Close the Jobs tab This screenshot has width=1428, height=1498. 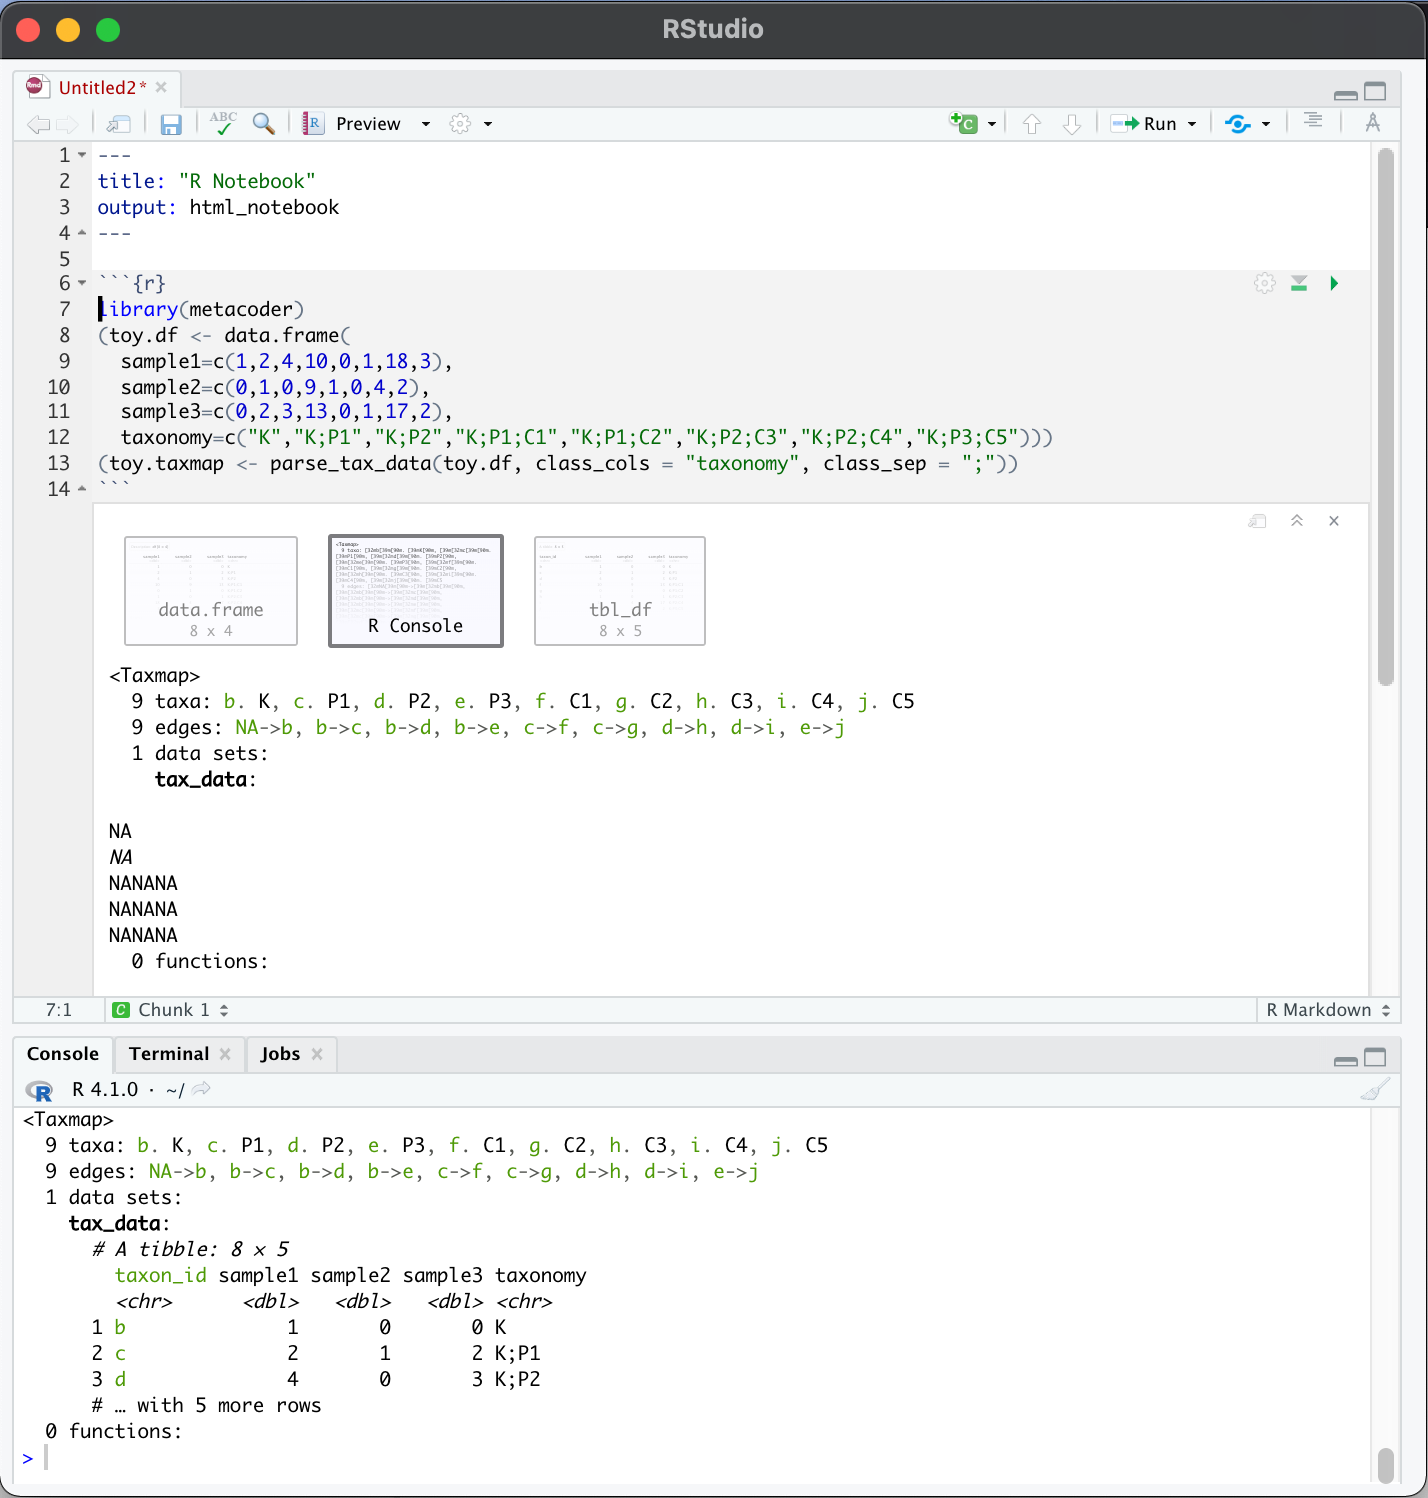317,1054
